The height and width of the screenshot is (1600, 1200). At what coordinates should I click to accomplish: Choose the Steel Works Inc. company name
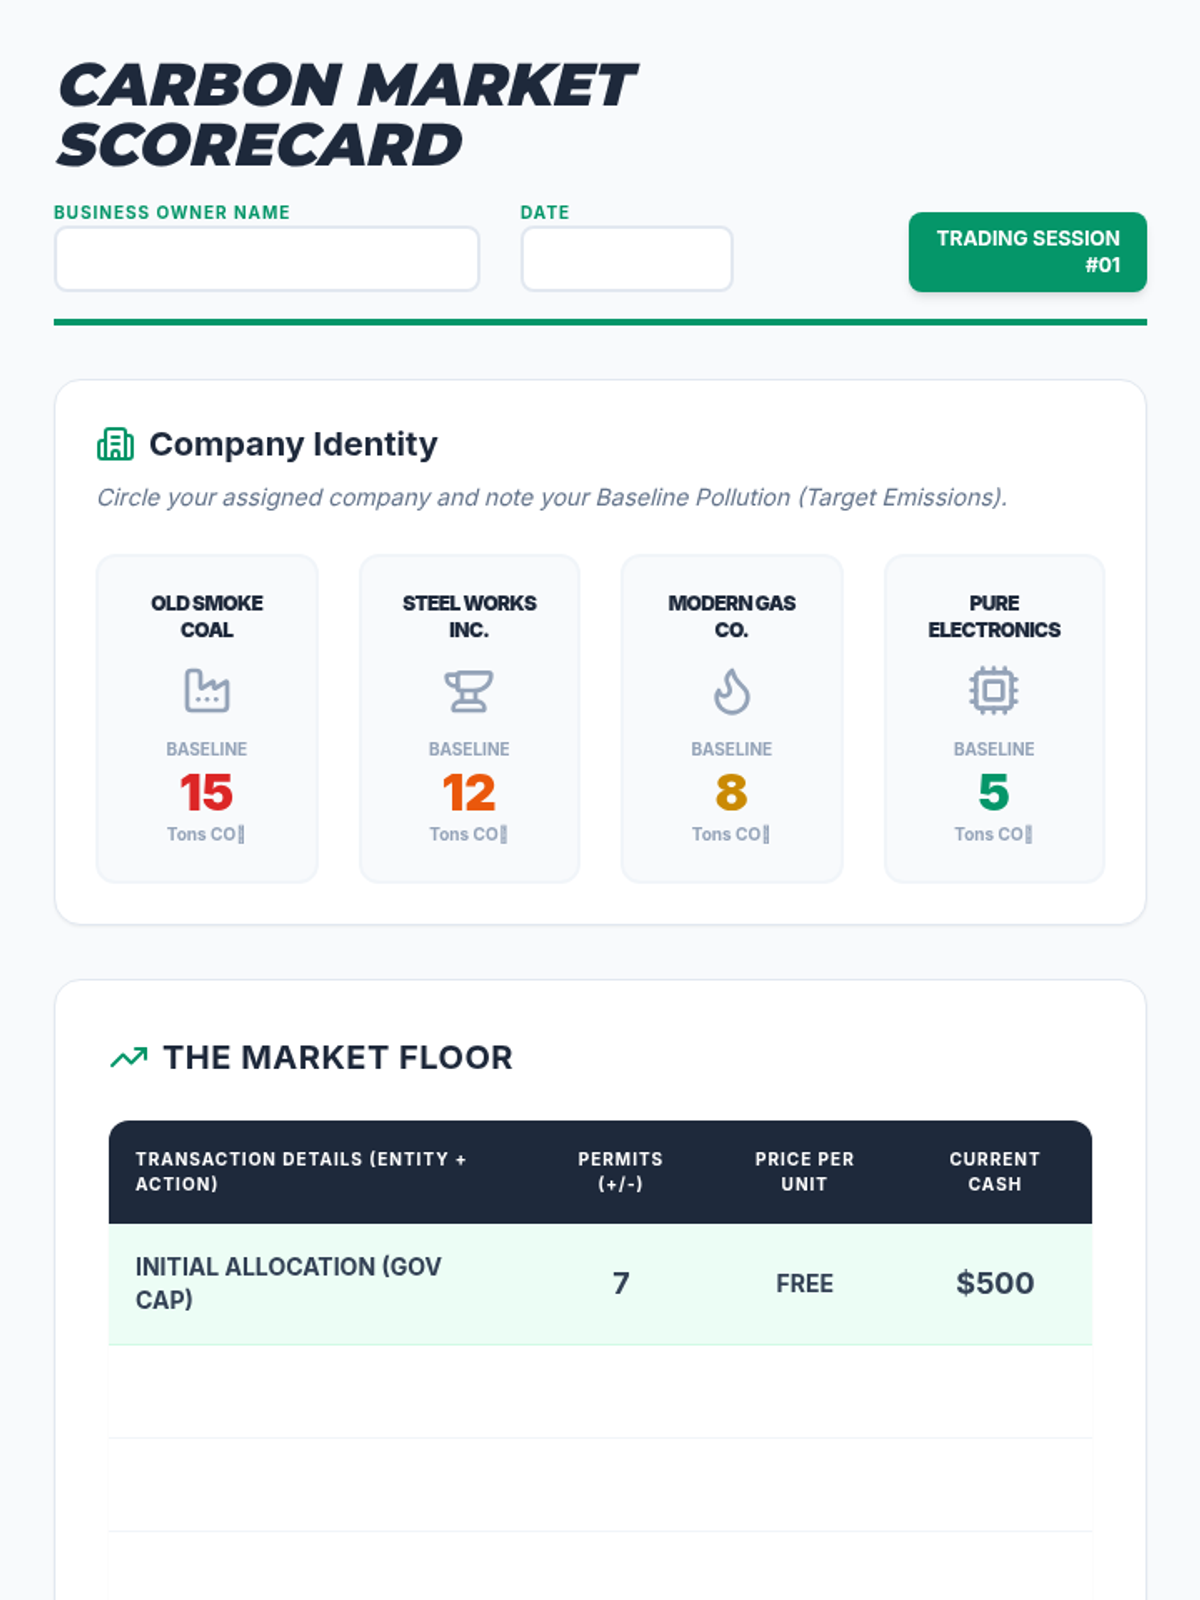pos(469,616)
